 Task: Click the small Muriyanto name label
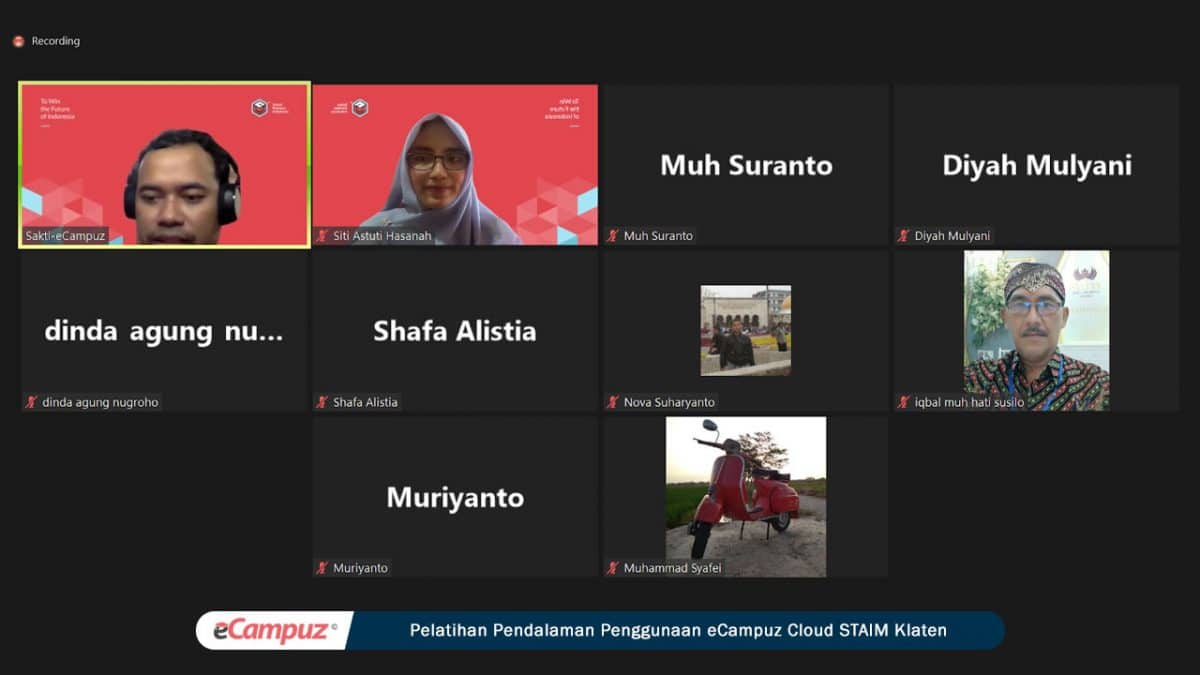pyautogui.click(x=360, y=568)
